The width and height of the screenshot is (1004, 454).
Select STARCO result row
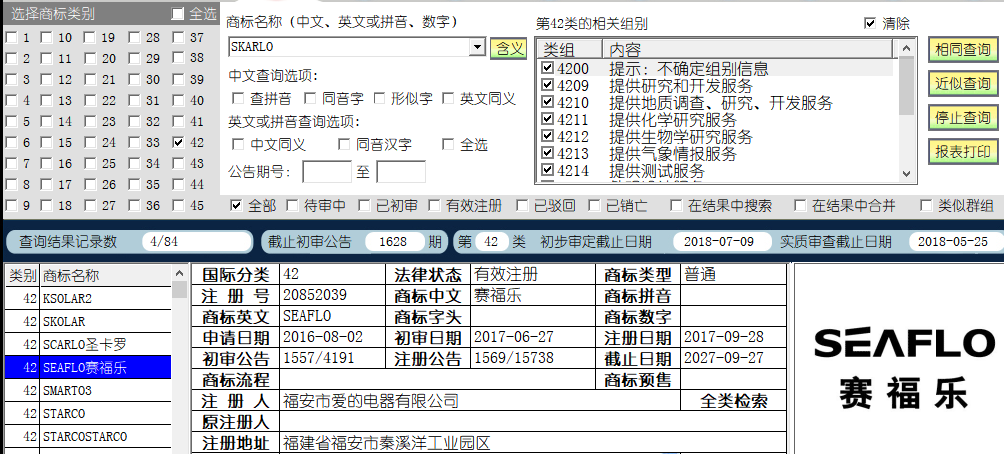click(x=88, y=414)
